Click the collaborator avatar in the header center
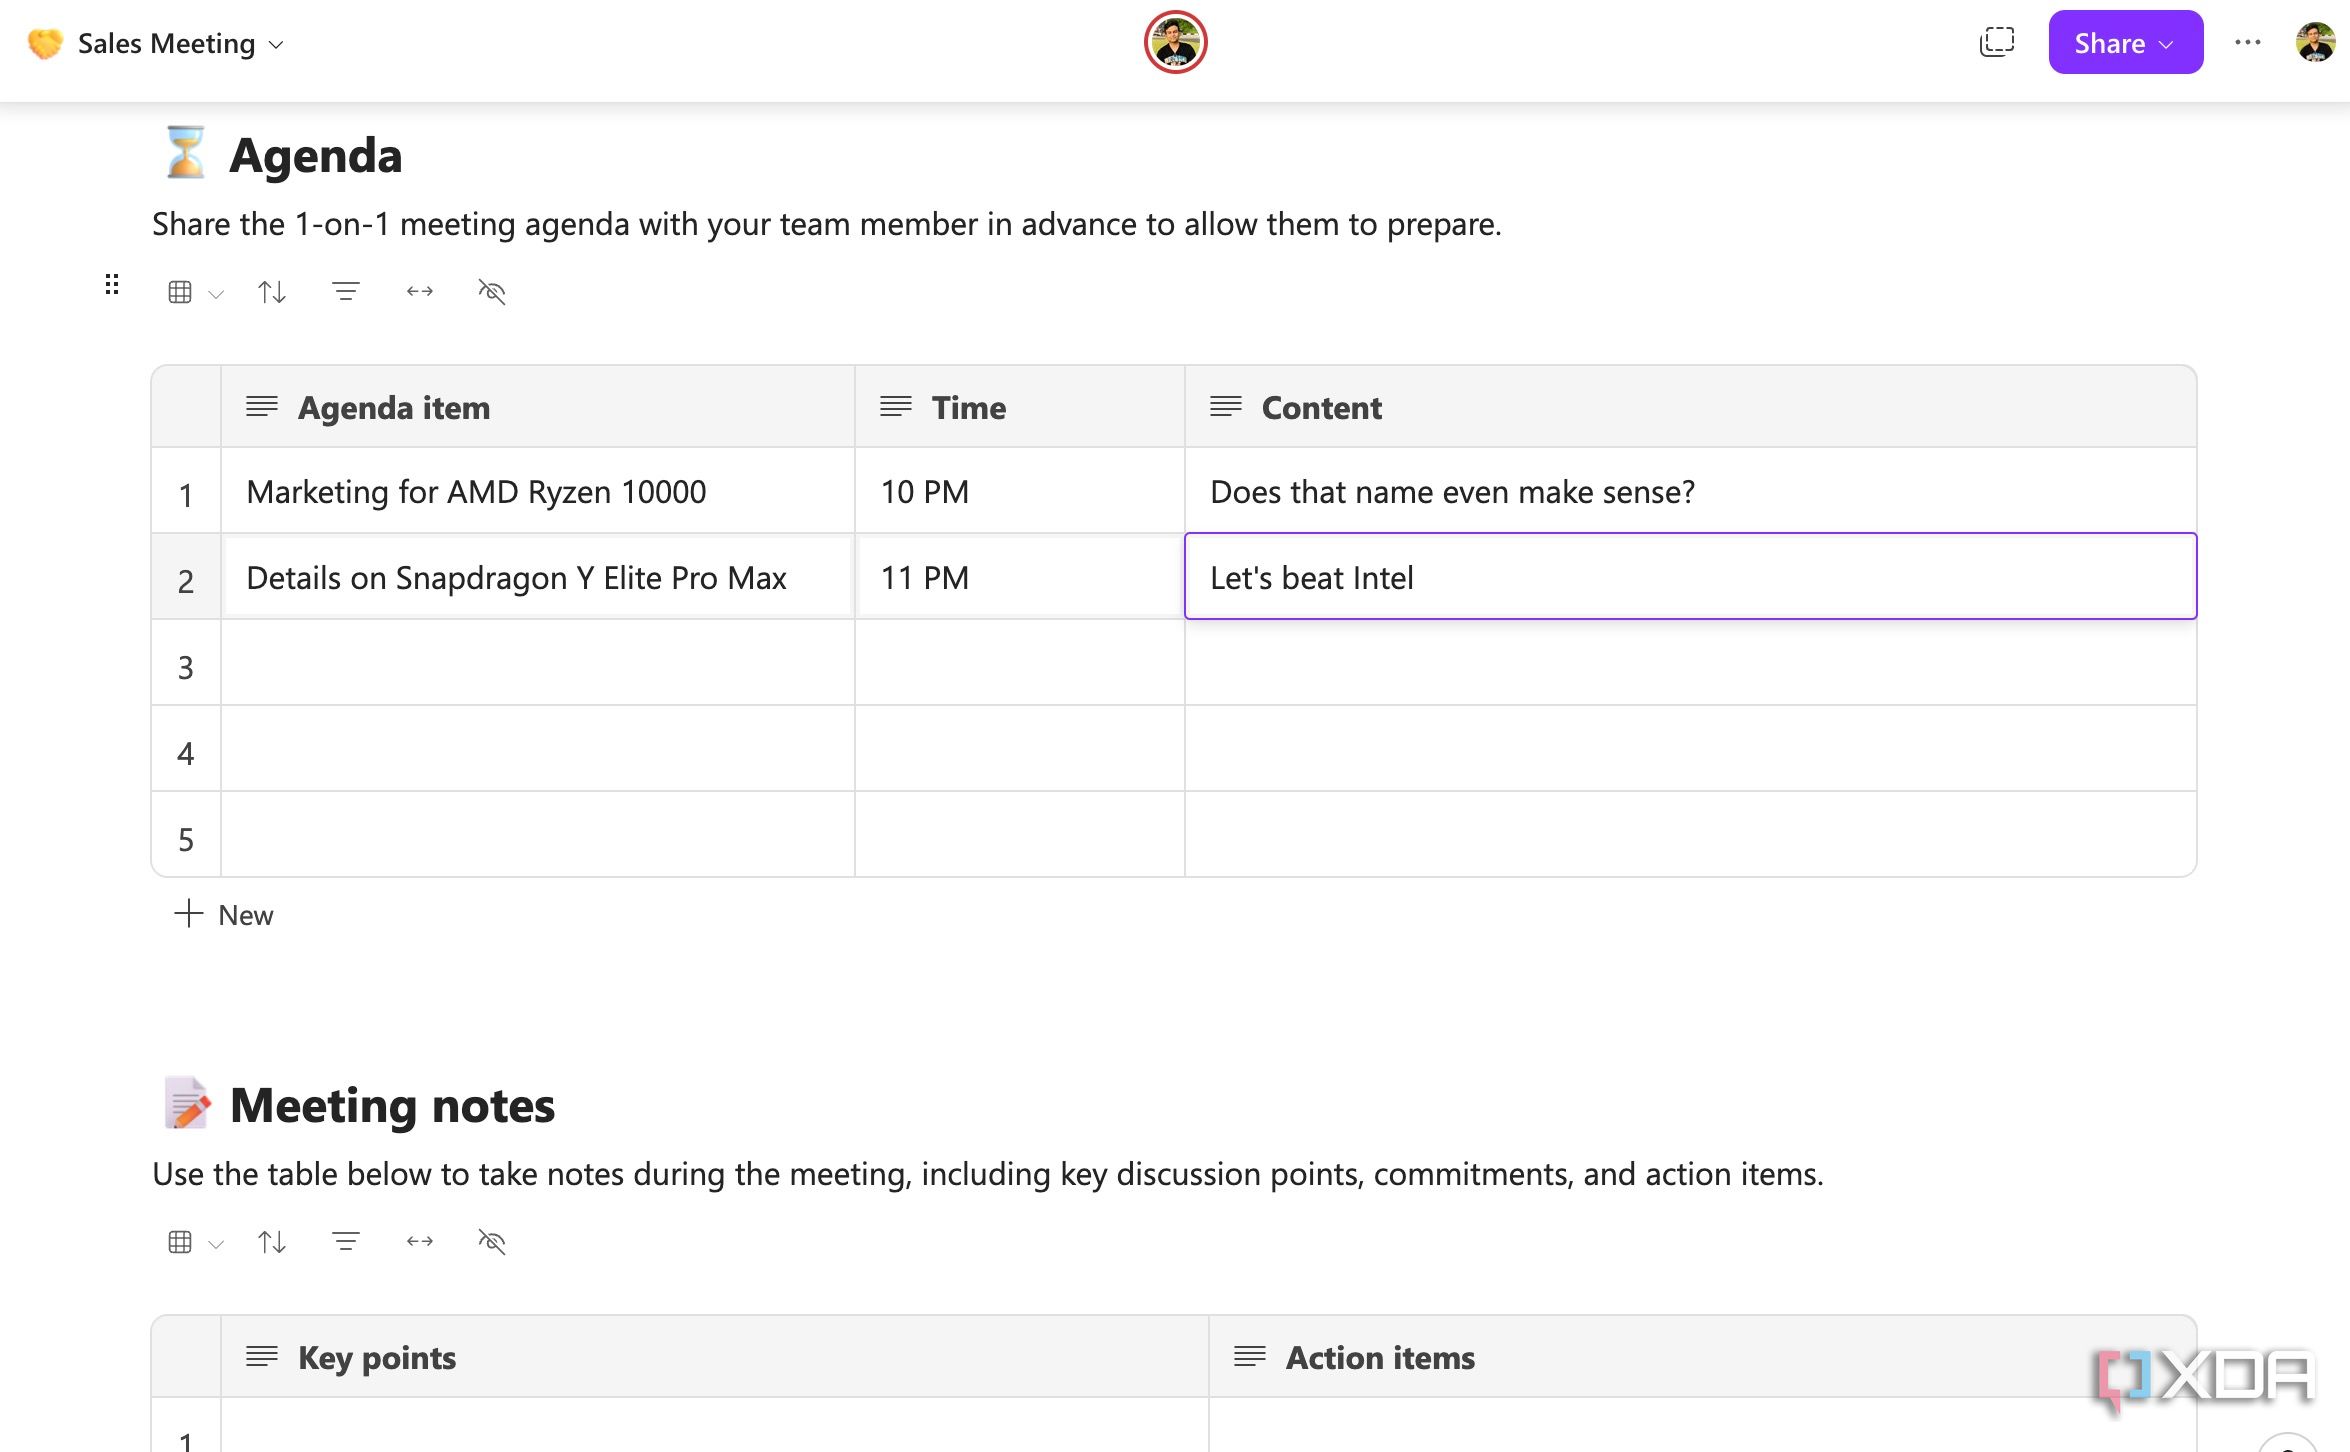 (1175, 42)
